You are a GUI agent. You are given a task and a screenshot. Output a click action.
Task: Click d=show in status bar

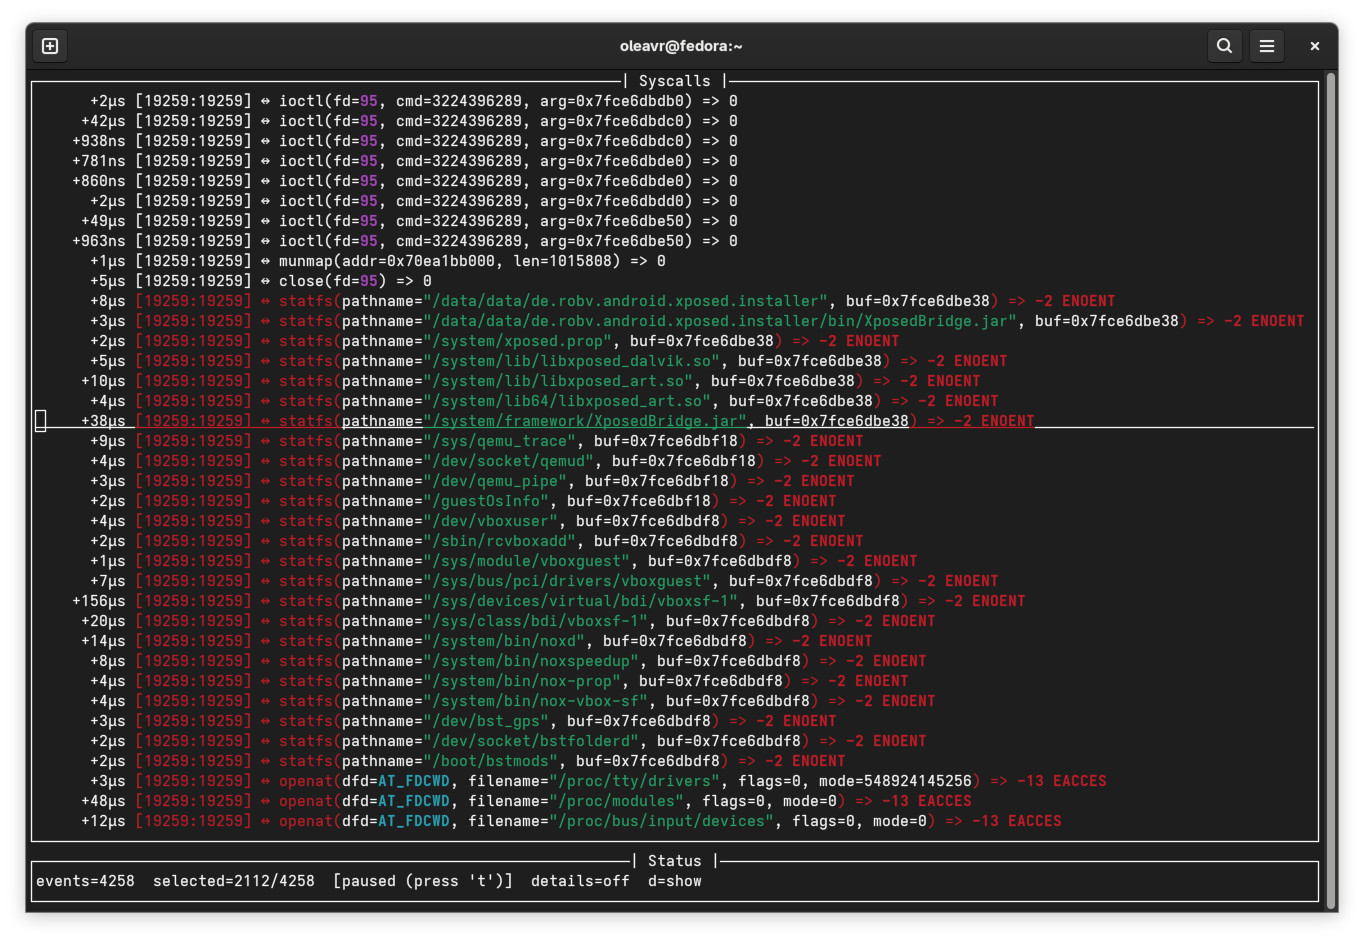pyautogui.click(x=674, y=881)
